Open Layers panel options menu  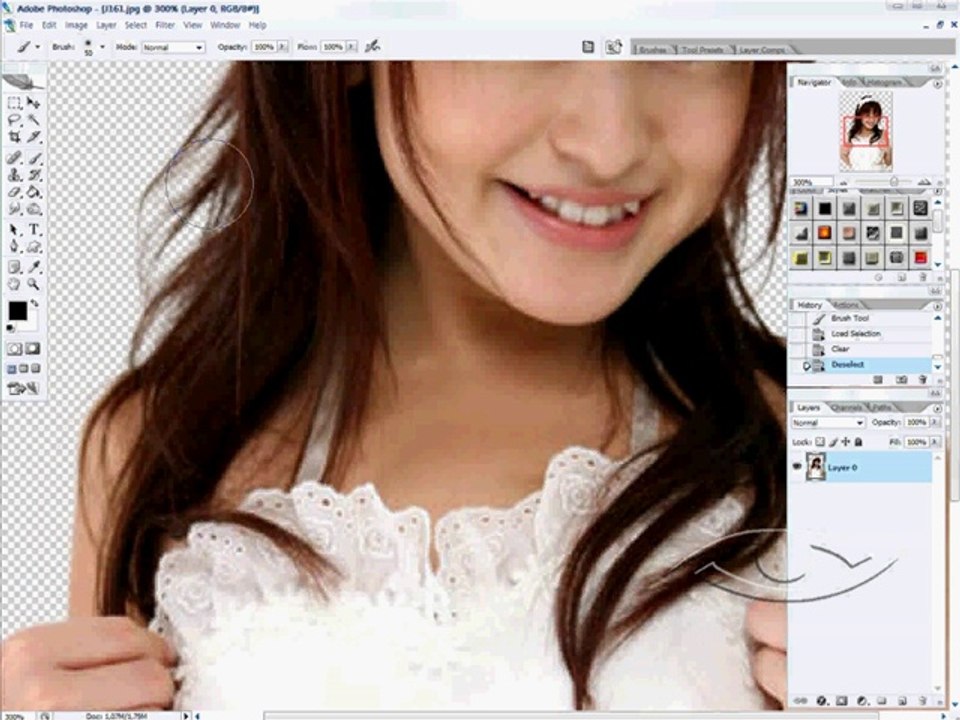click(937, 408)
